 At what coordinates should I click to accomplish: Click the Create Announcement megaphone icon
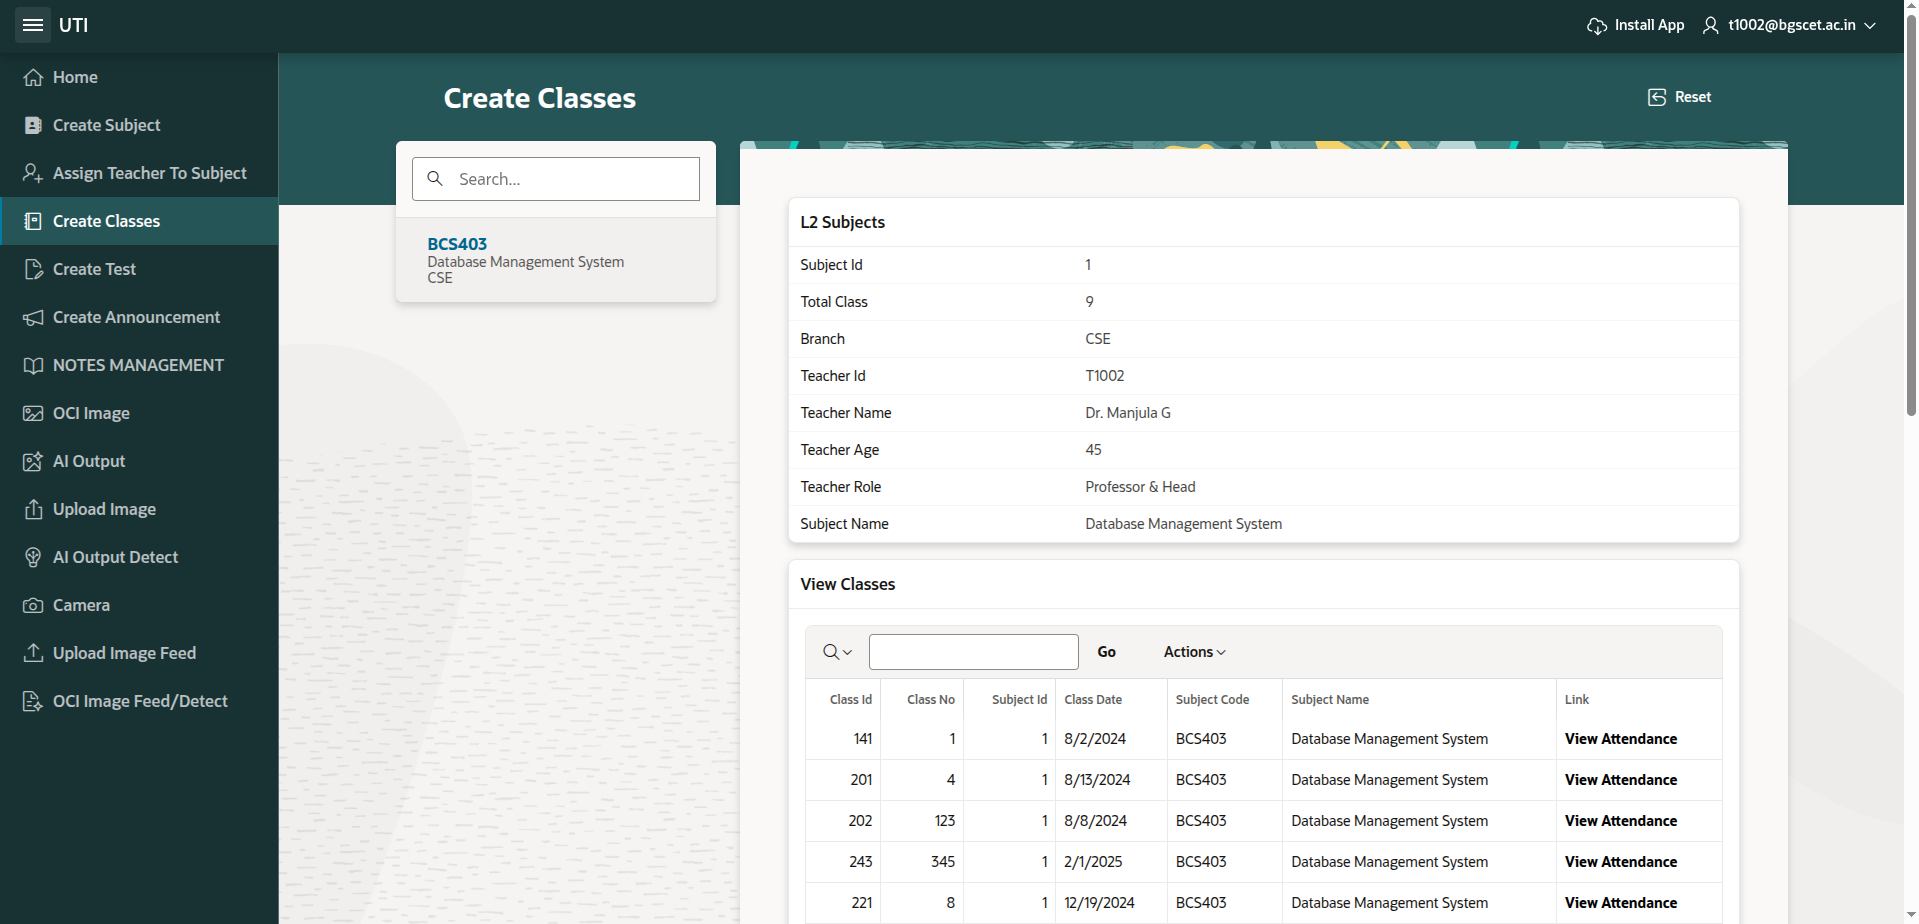coord(33,317)
